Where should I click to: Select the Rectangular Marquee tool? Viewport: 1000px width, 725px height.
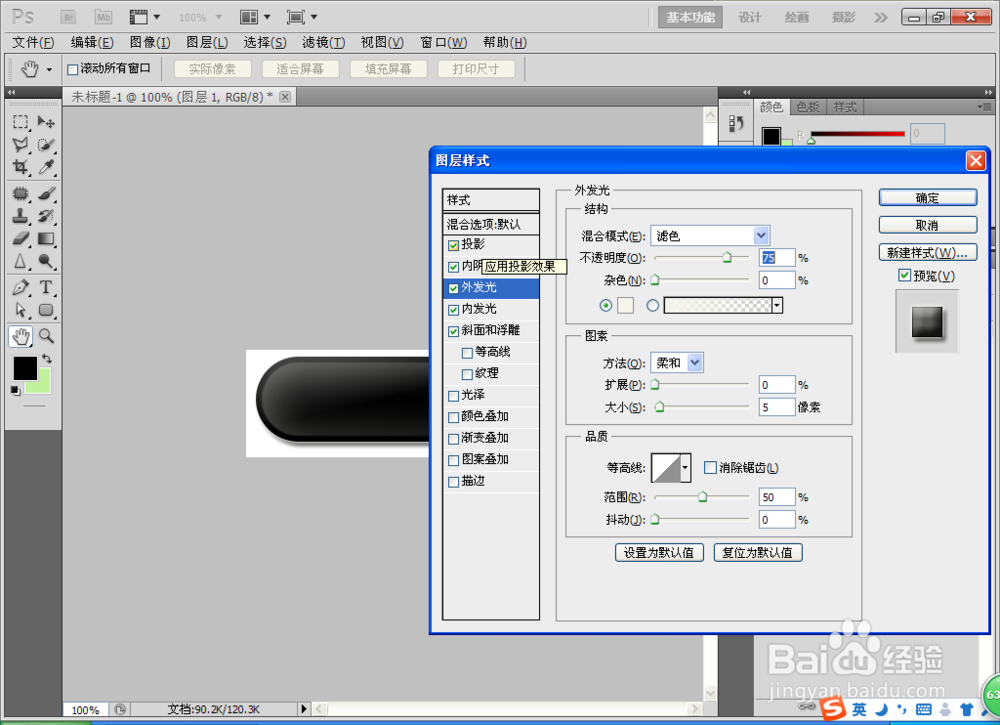[20, 122]
